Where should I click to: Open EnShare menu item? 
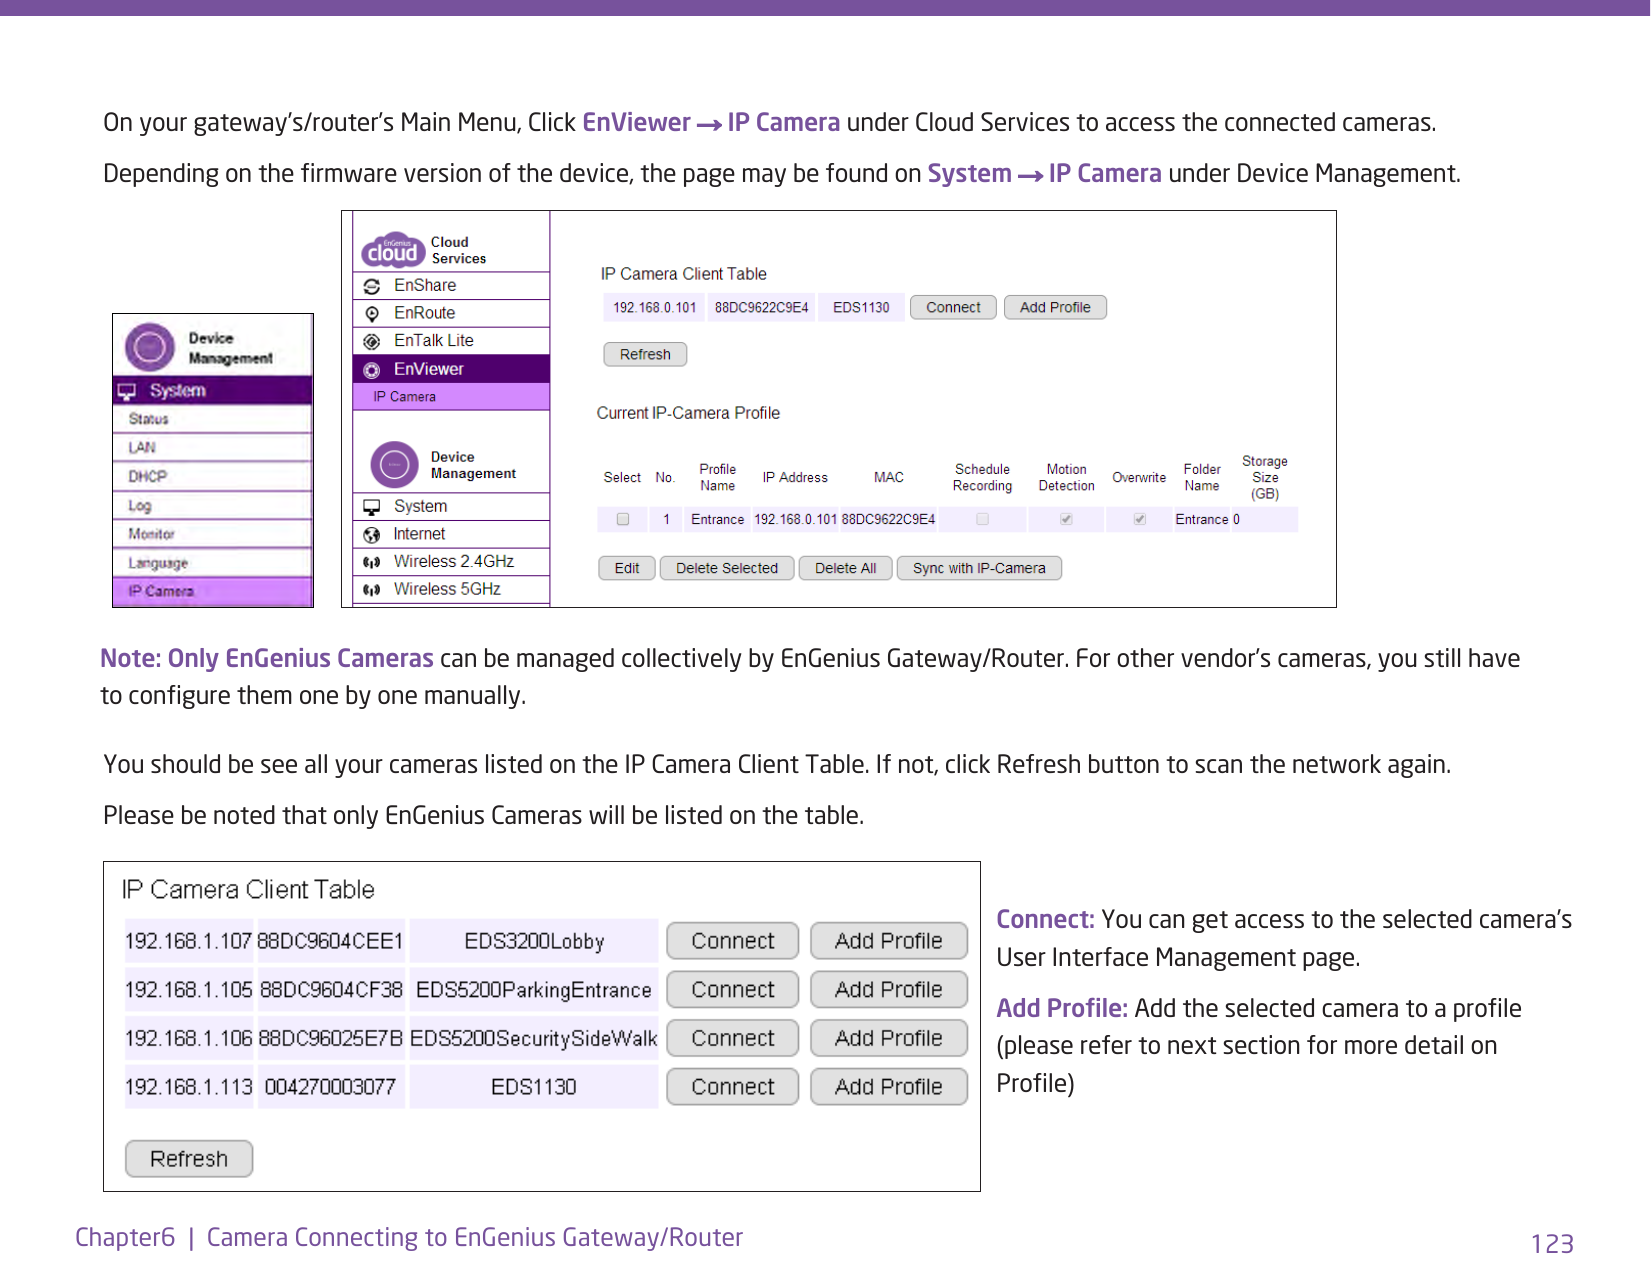pos(451,285)
